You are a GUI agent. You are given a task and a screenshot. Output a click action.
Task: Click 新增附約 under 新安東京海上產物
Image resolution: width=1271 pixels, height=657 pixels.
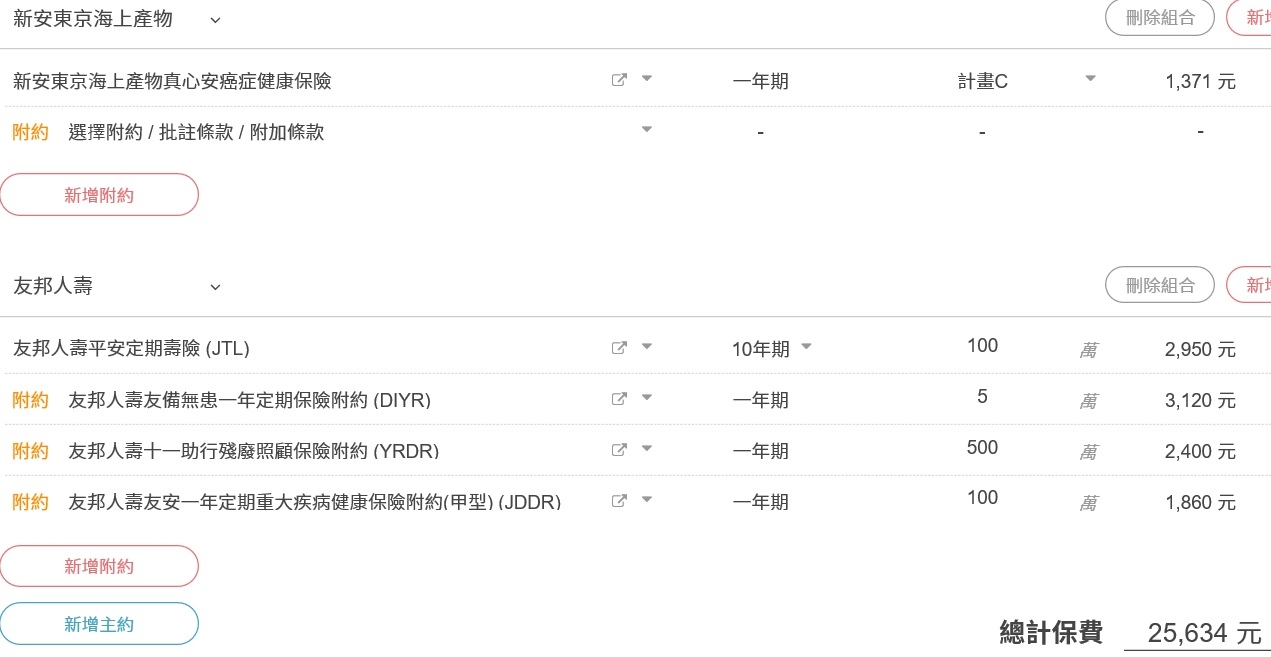click(99, 195)
